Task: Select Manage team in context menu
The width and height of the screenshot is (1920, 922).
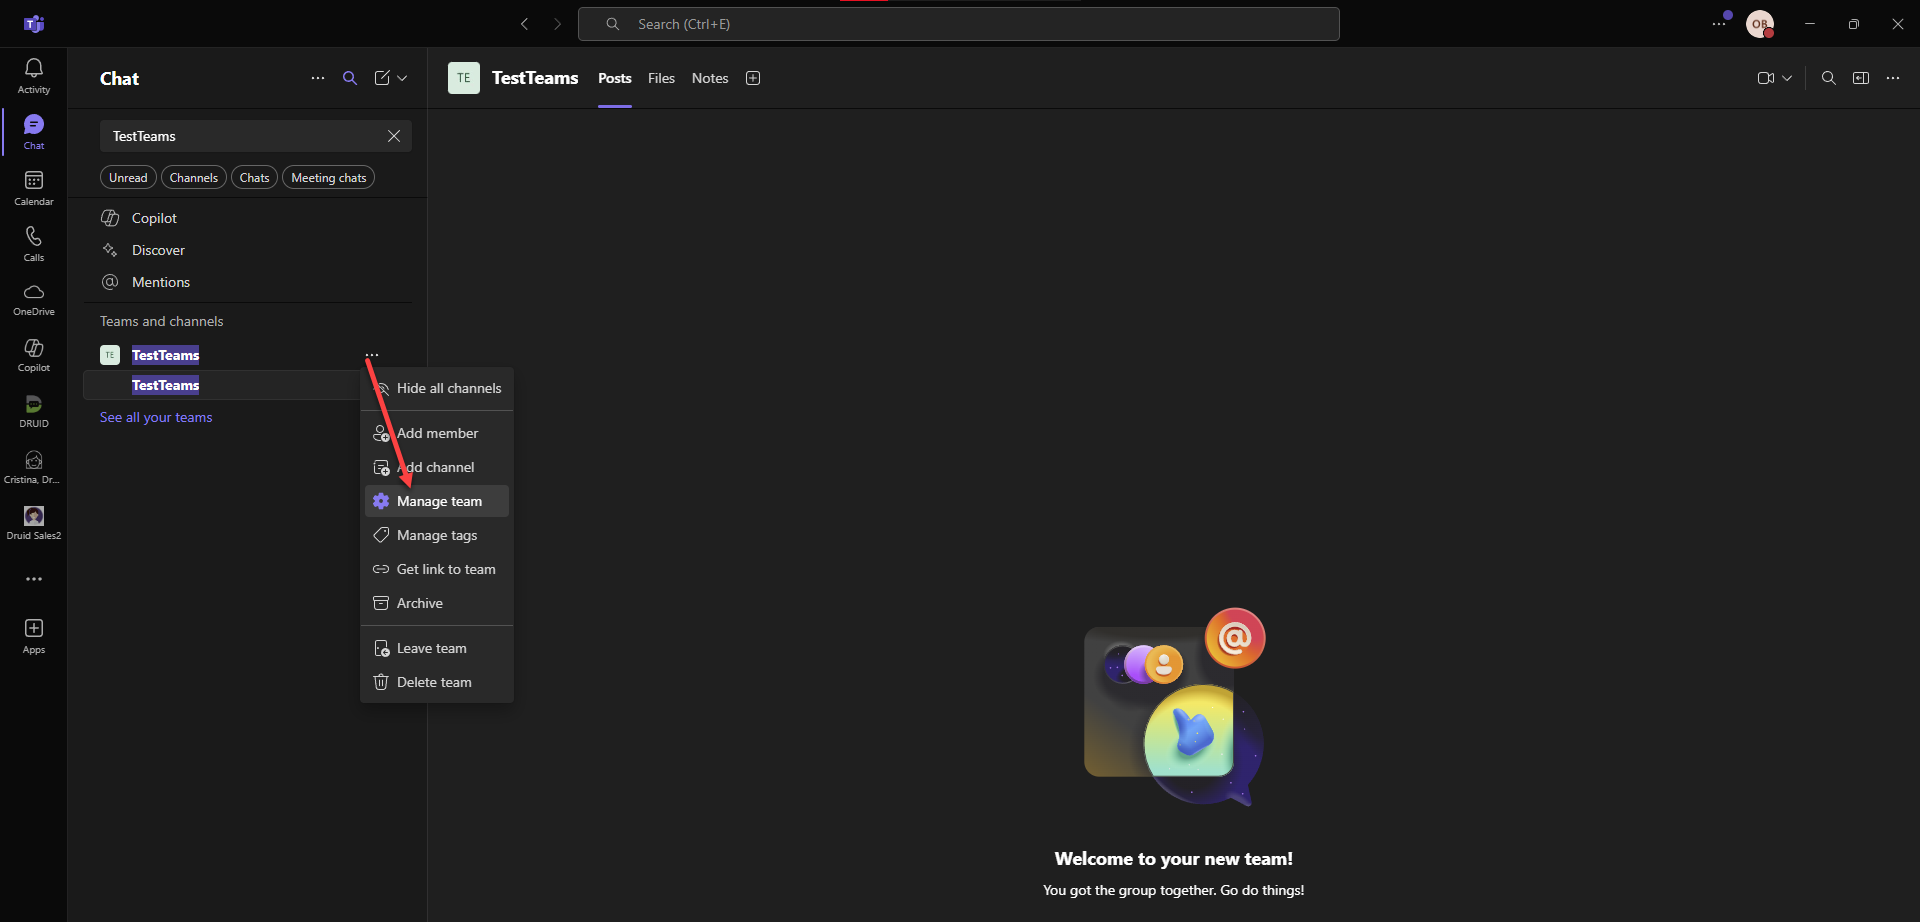Action: [x=437, y=501]
